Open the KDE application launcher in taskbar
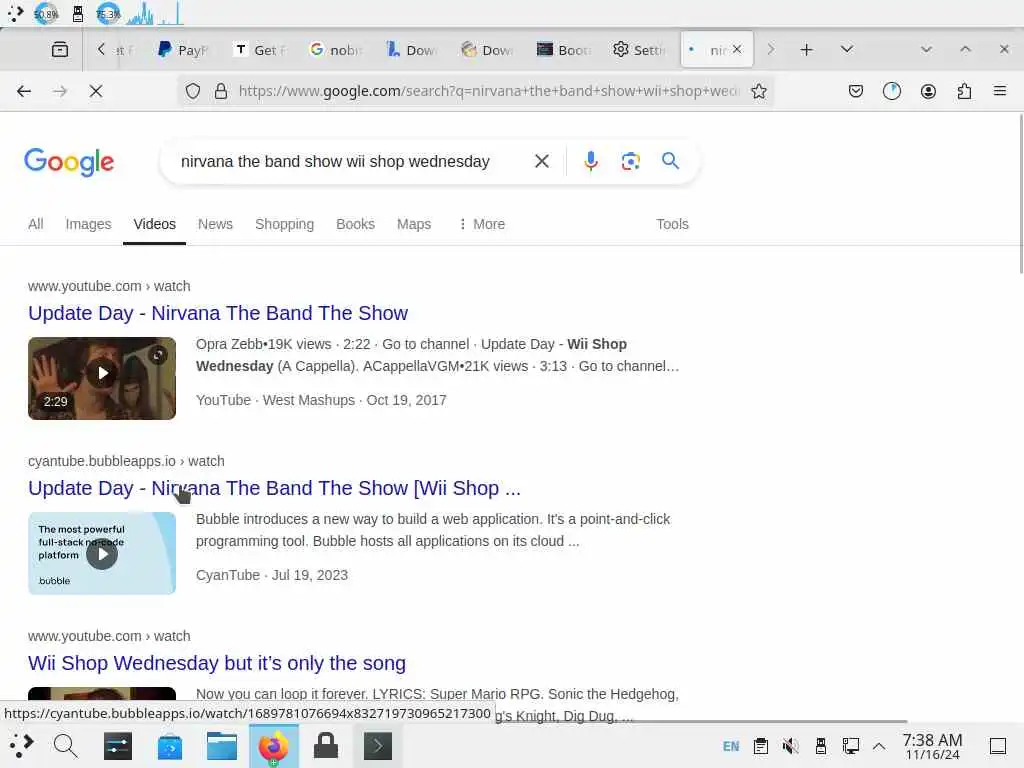Image resolution: width=1024 pixels, height=768 pixels. [20, 746]
